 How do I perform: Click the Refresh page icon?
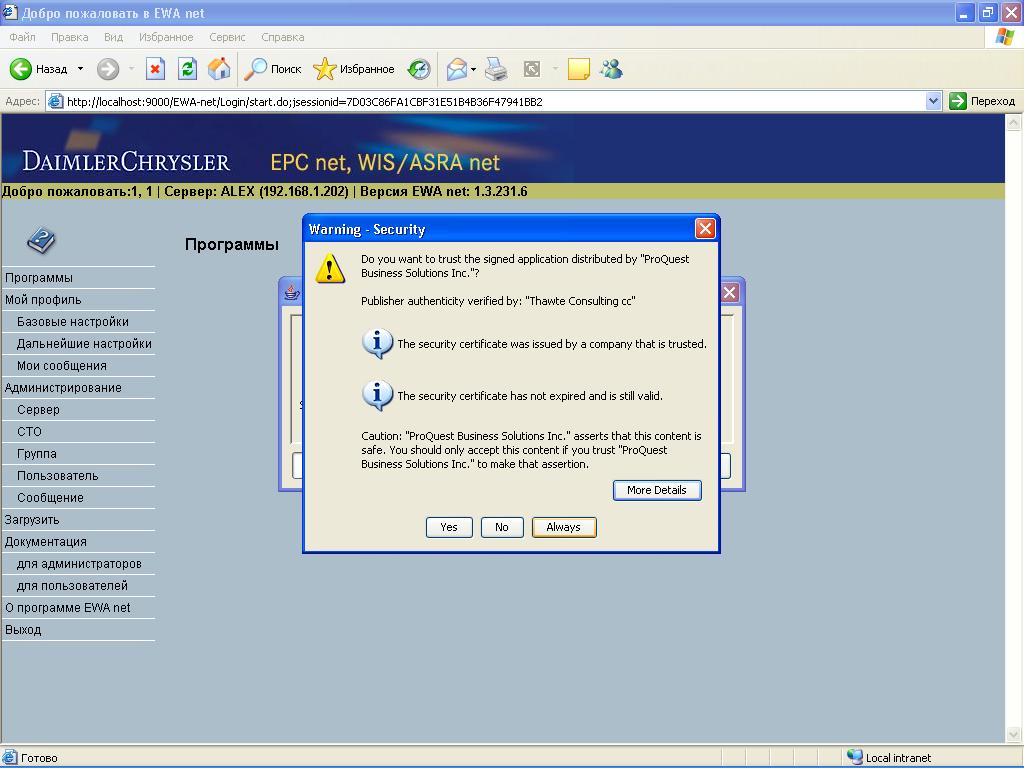click(187, 69)
